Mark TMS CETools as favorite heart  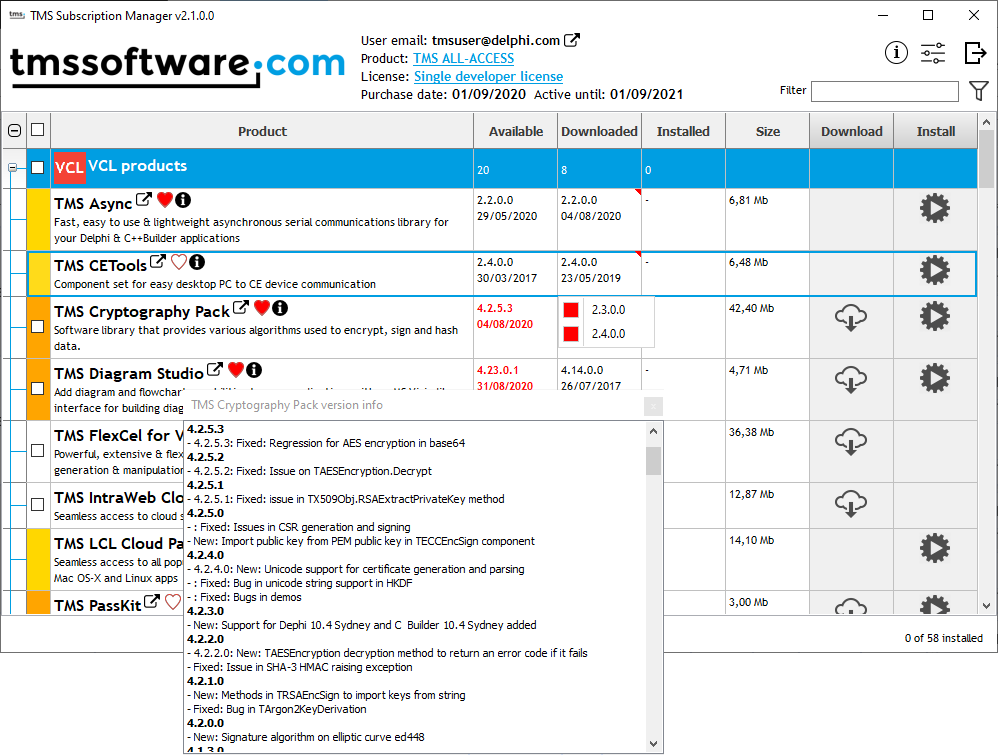[x=179, y=262]
